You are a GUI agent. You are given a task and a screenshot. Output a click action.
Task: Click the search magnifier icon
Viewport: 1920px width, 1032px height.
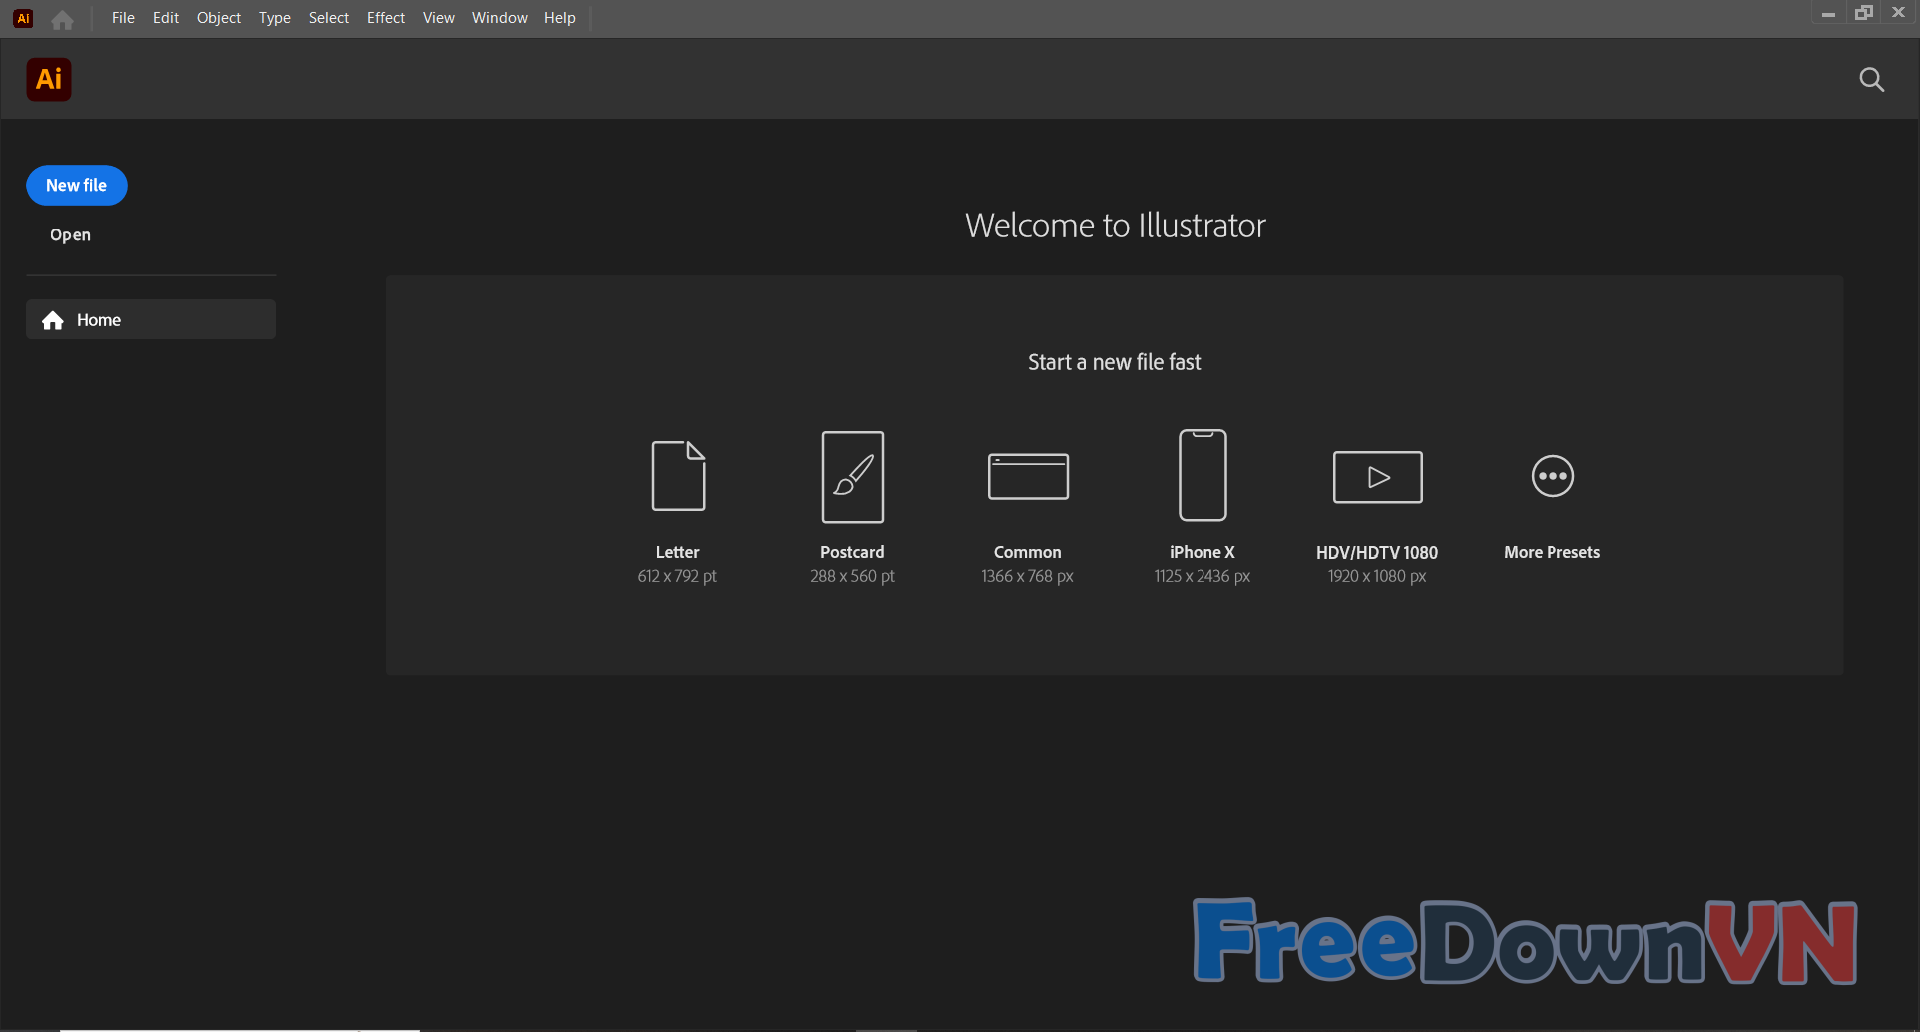pos(1871,80)
